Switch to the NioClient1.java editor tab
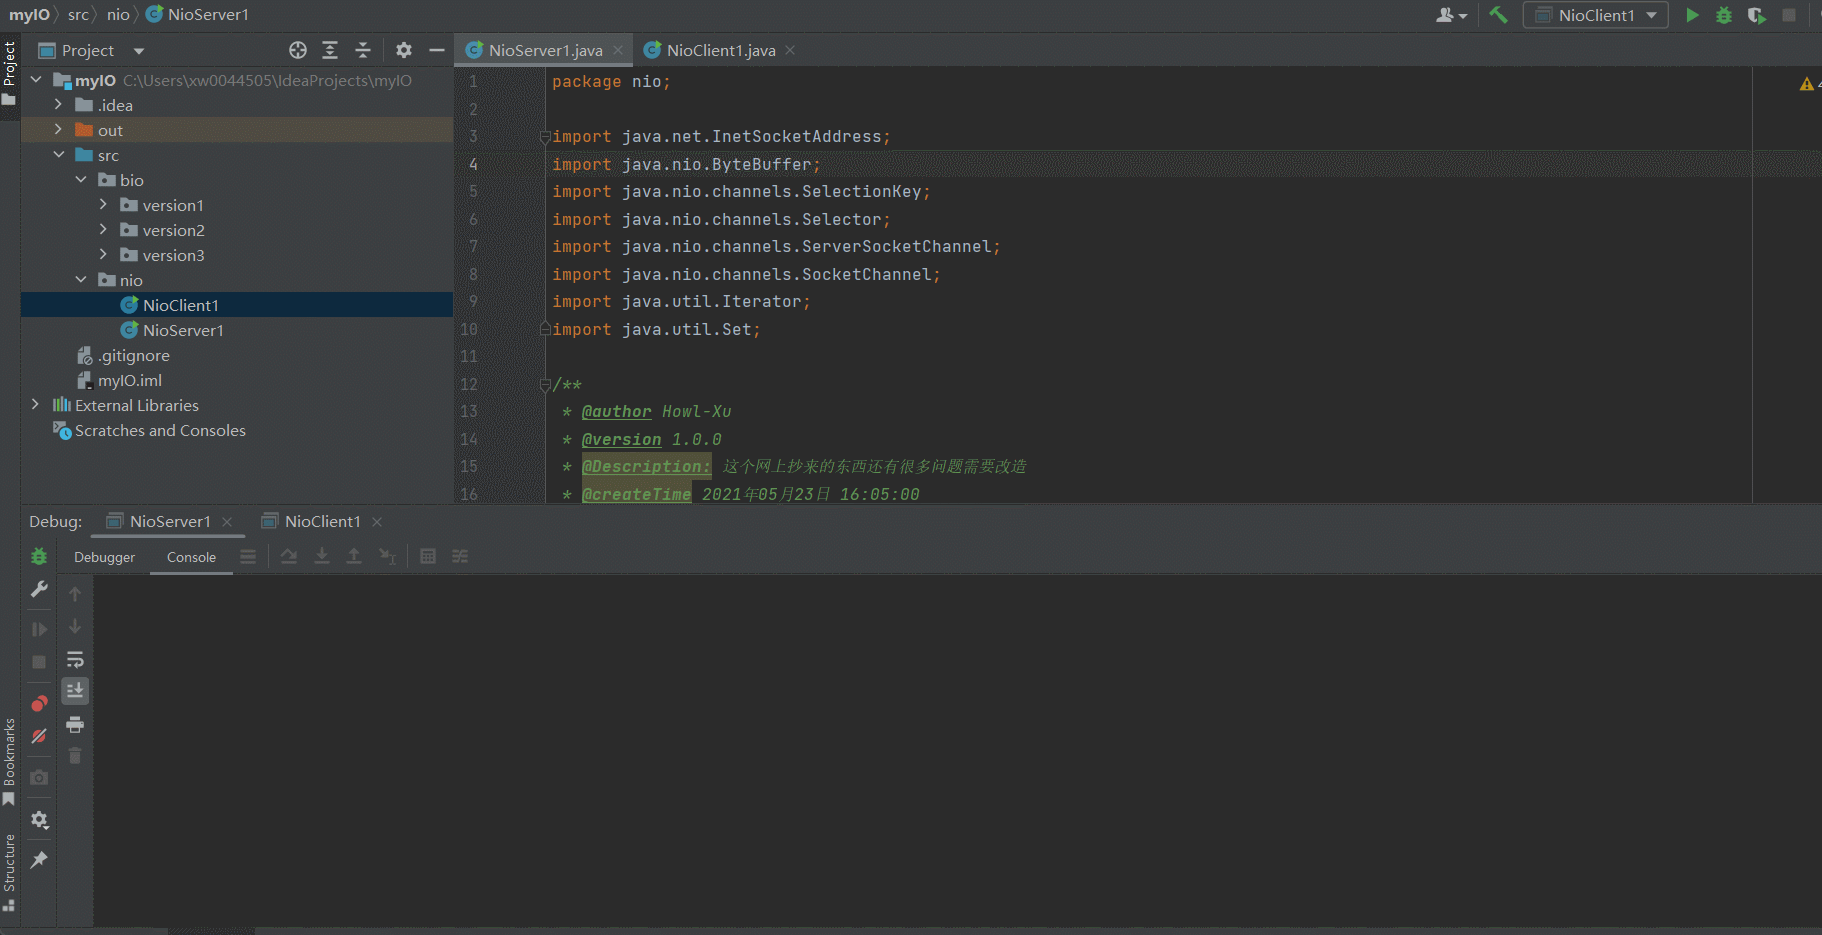 (x=719, y=50)
